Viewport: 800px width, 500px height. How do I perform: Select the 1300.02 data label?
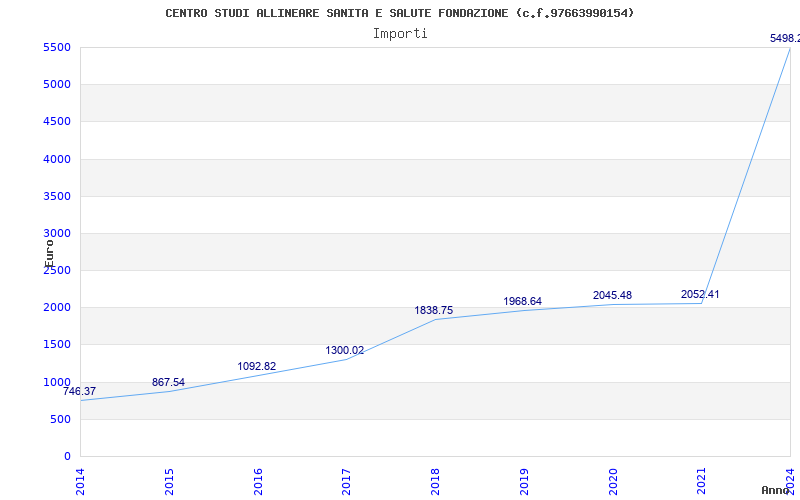[345, 351]
